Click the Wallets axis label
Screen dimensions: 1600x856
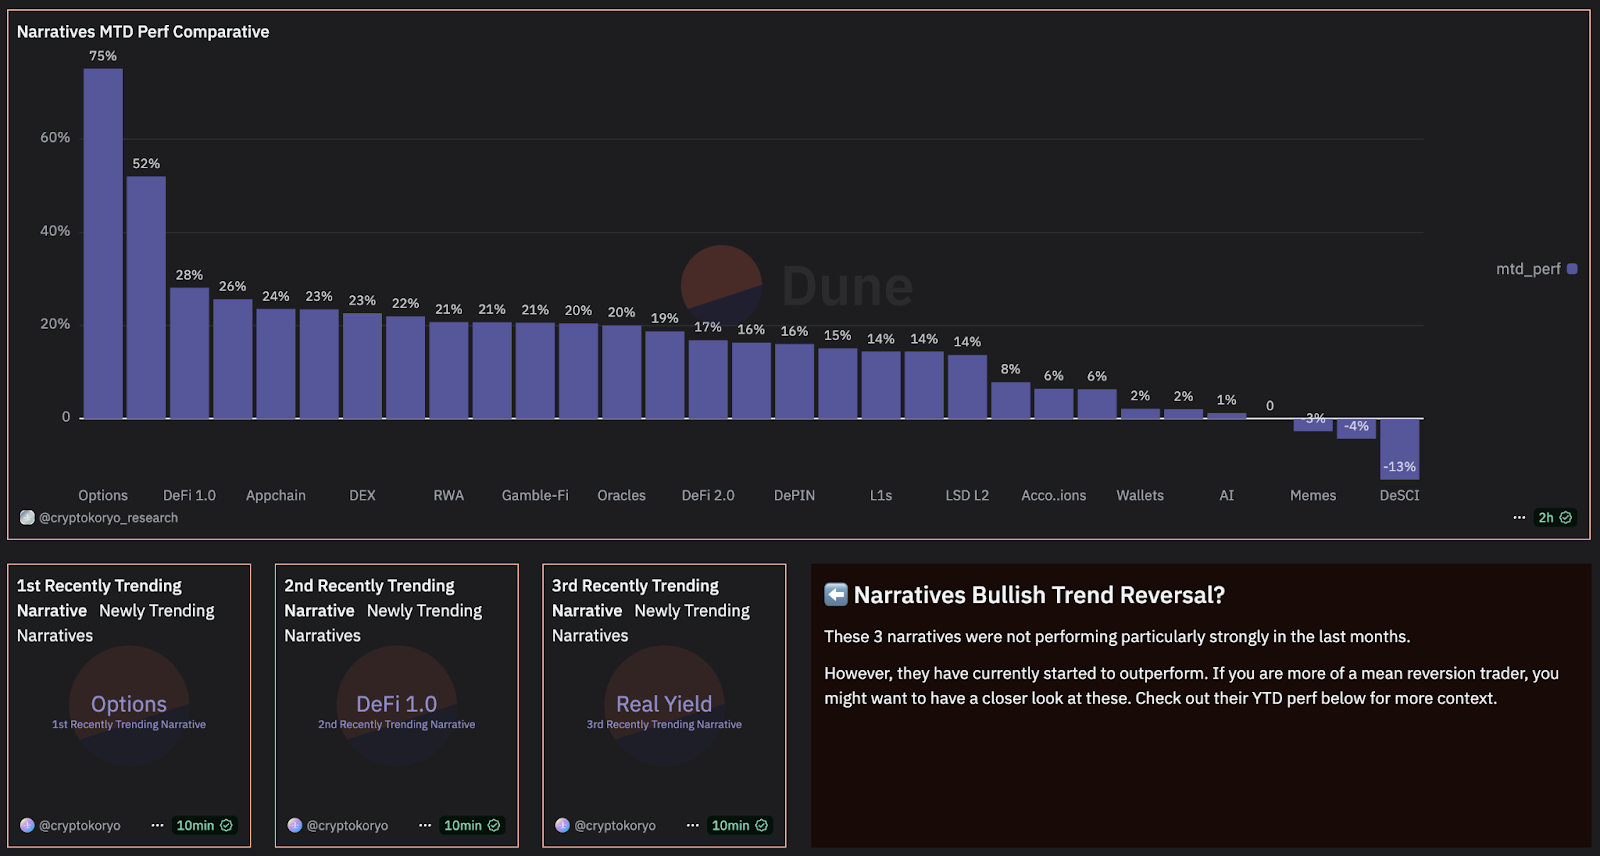pyautogui.click(x=1140, y=495)
